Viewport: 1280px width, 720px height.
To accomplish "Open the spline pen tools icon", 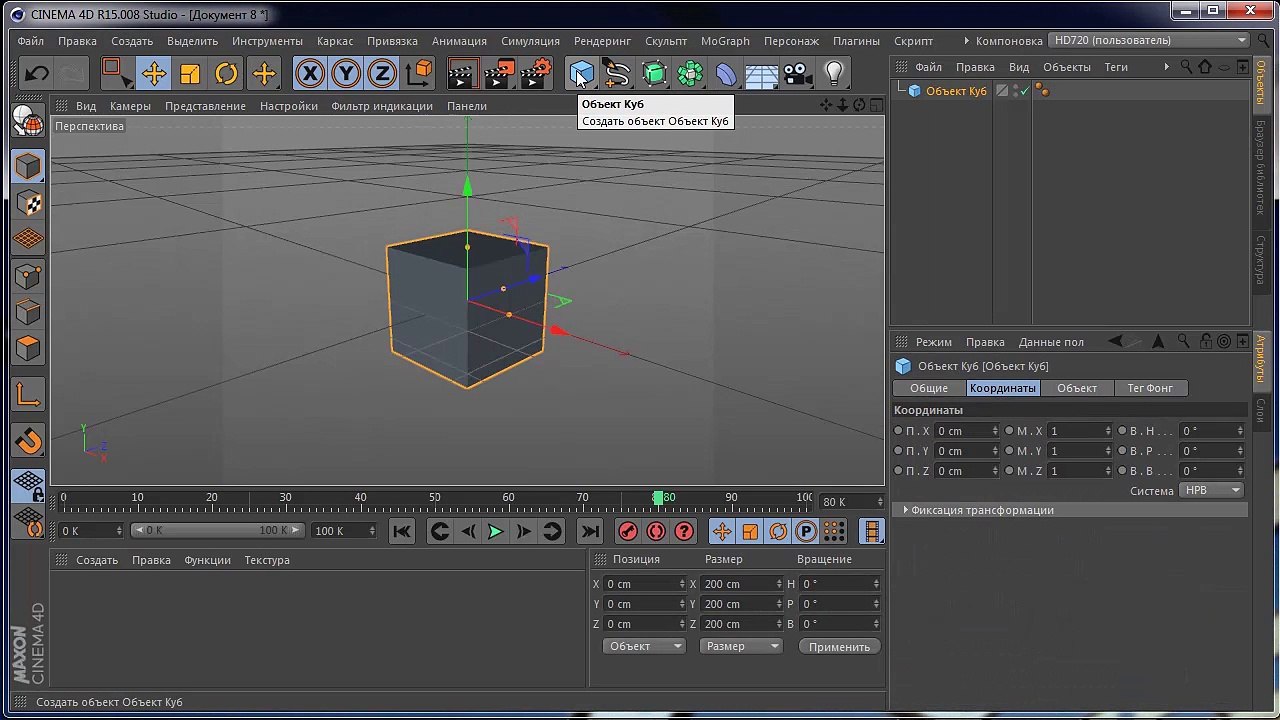I will click(x=617, y=73).
